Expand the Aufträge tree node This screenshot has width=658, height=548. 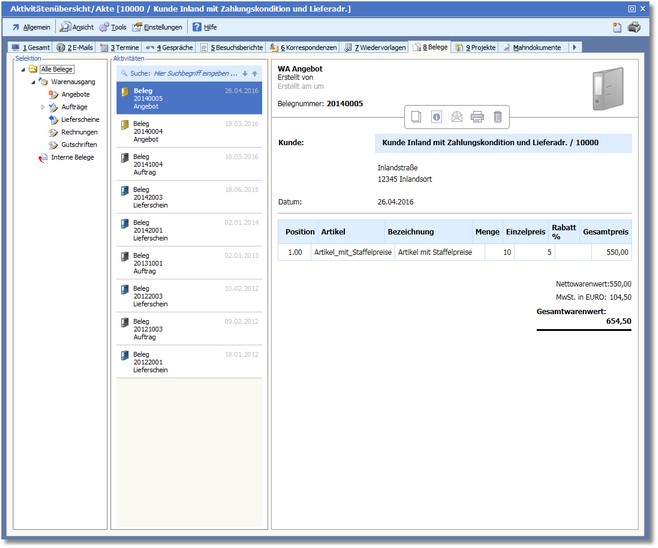[x=43, y=106]
